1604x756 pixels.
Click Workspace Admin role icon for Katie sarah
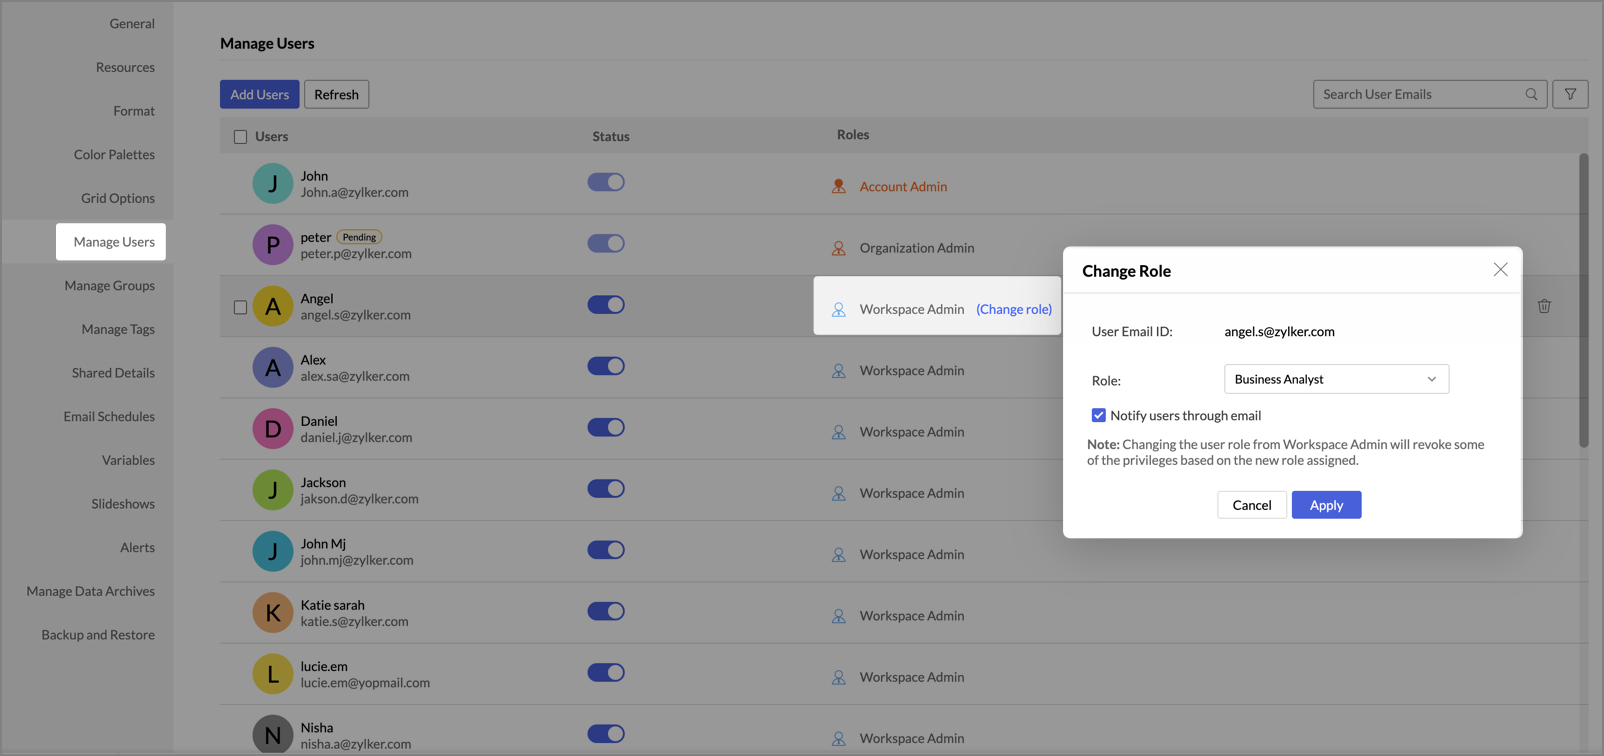[x=839, y=616]
